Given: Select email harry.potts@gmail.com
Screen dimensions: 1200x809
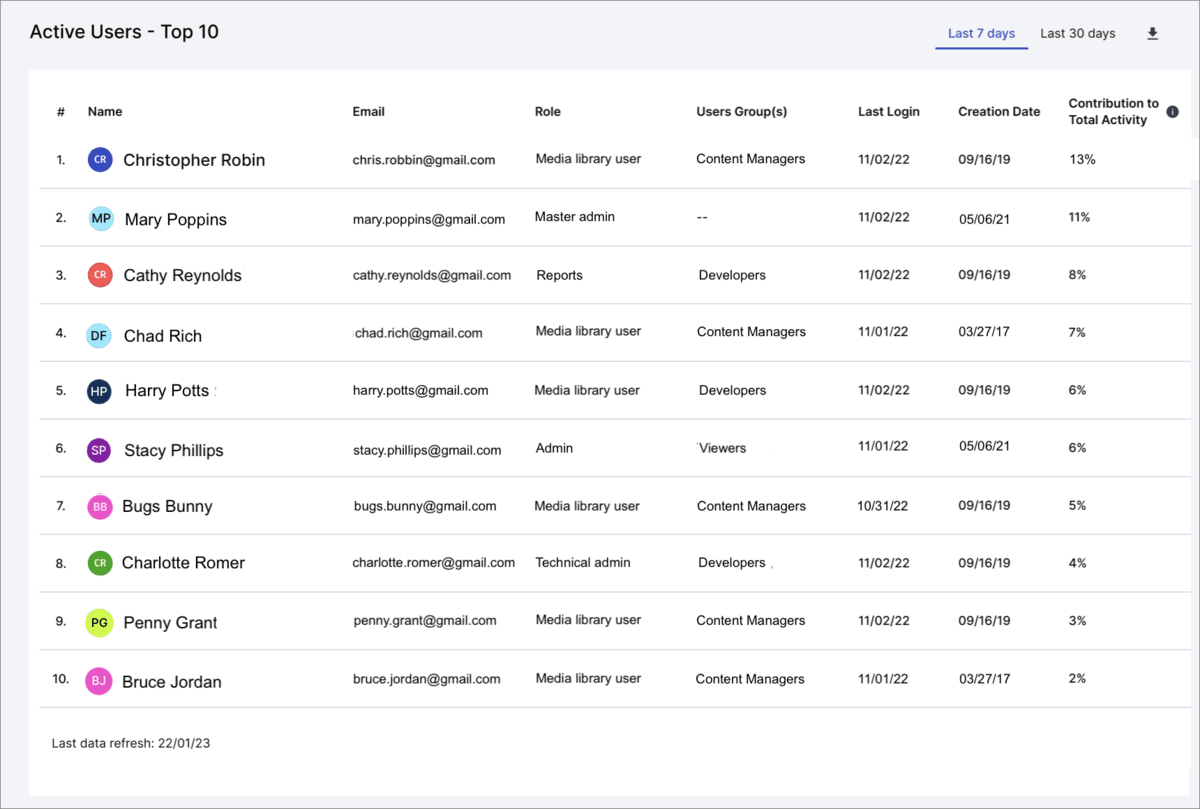Looking at the screenshot, I should tap(421, 391).
